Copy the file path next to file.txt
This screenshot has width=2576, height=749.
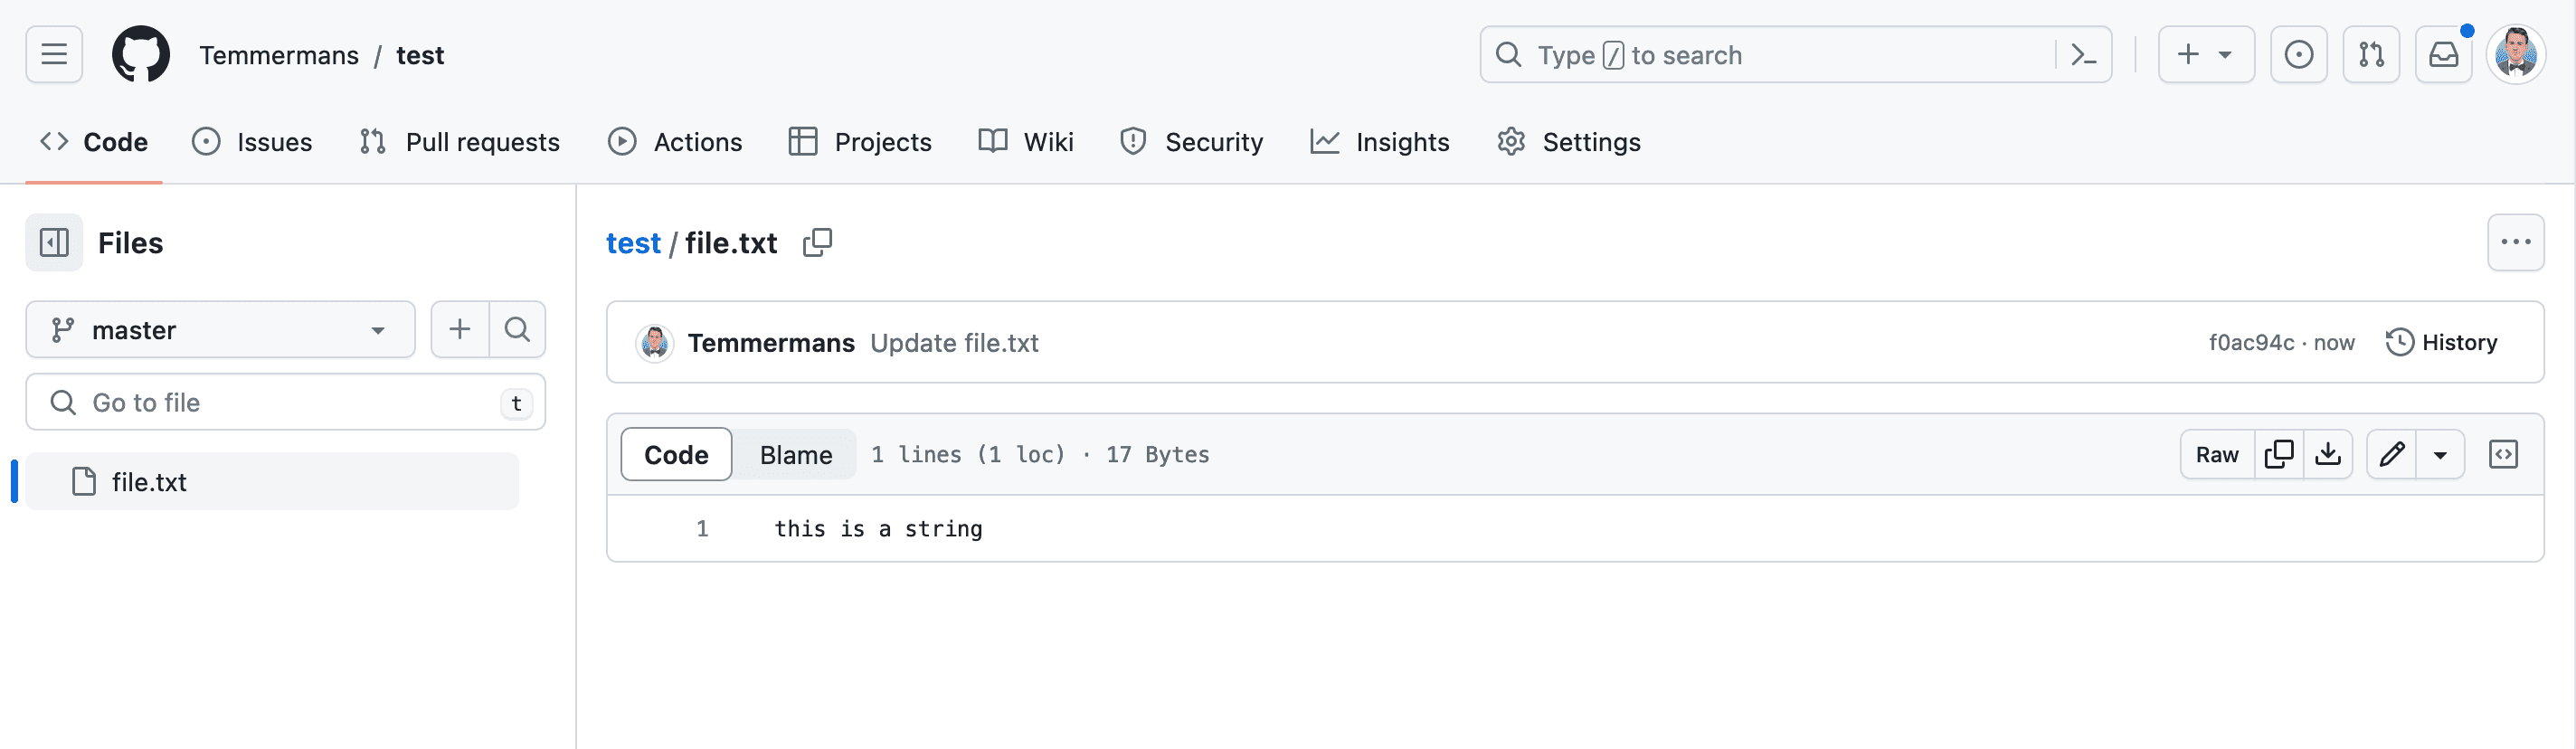817,243
